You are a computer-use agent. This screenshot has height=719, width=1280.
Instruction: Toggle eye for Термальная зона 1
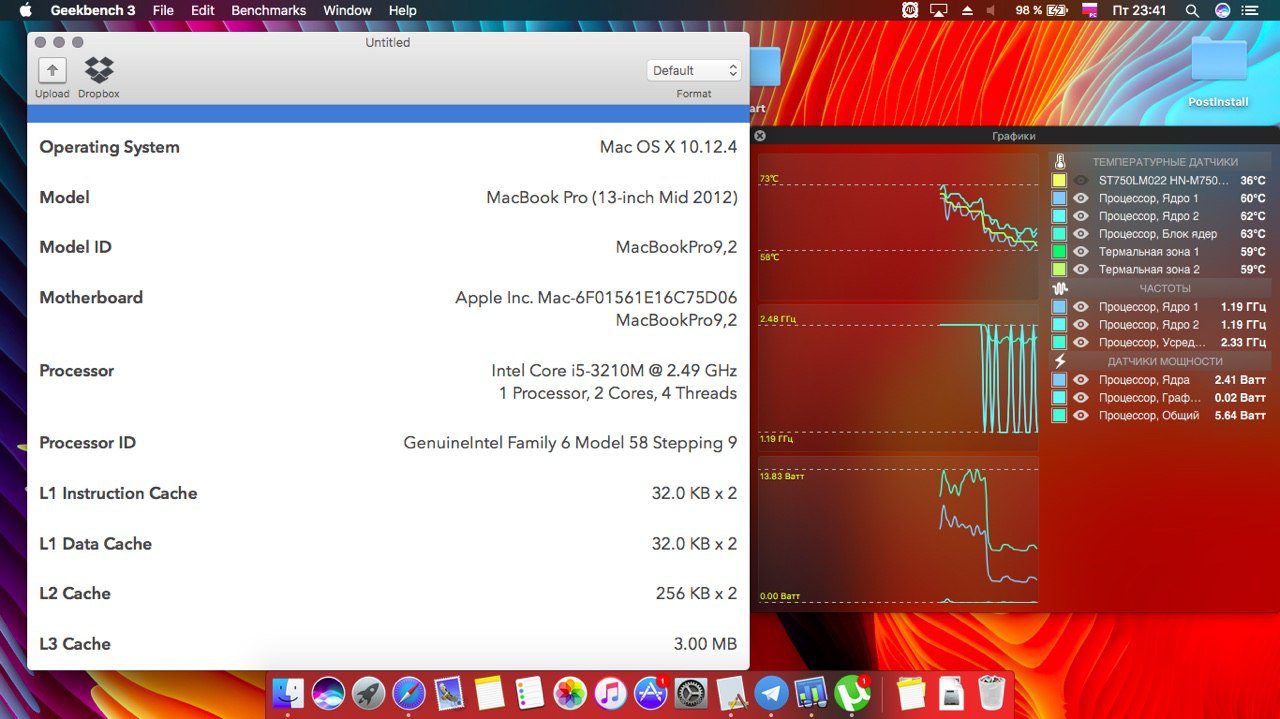coord(1081,252)
